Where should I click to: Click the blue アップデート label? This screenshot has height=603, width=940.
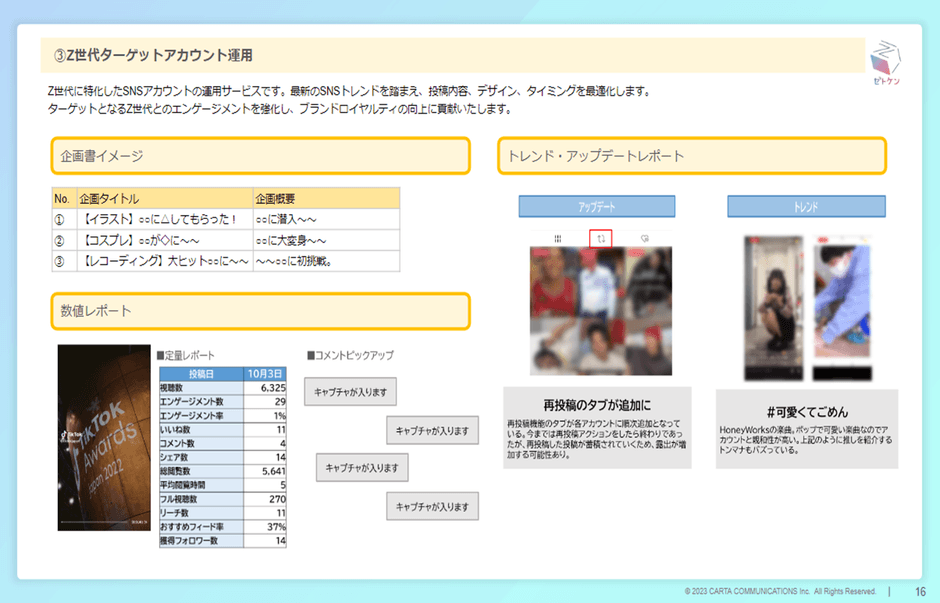click(597, 206)
